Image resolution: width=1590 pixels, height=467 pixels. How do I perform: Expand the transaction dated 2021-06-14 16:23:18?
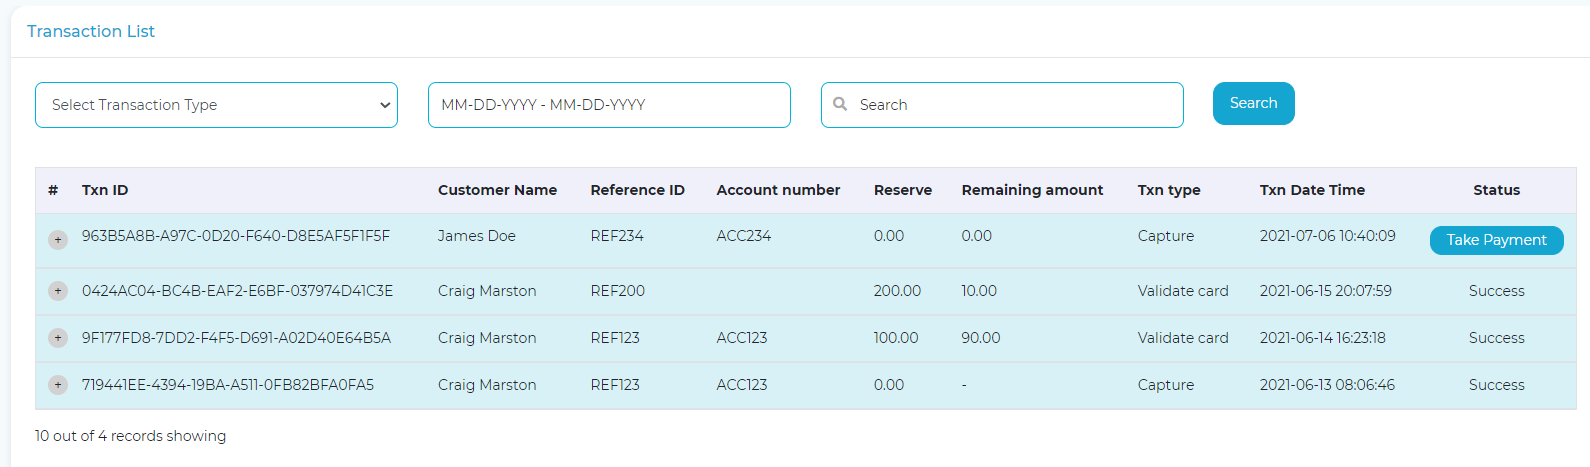58,338
